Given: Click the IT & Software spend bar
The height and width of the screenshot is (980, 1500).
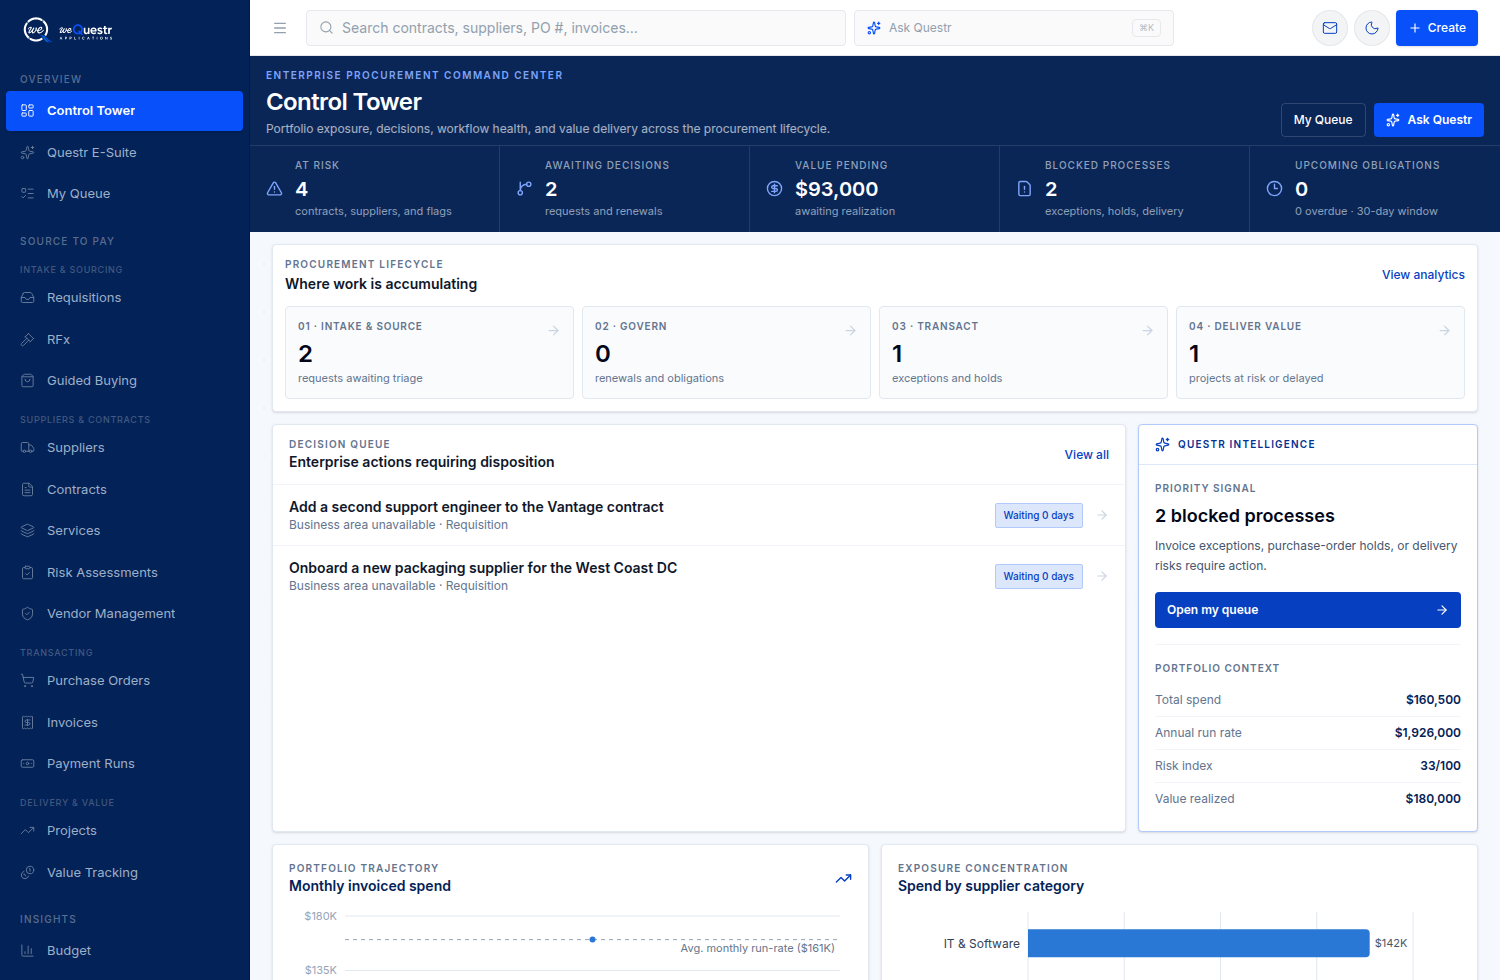Looking at the screenshot, I should (1198, 943).
